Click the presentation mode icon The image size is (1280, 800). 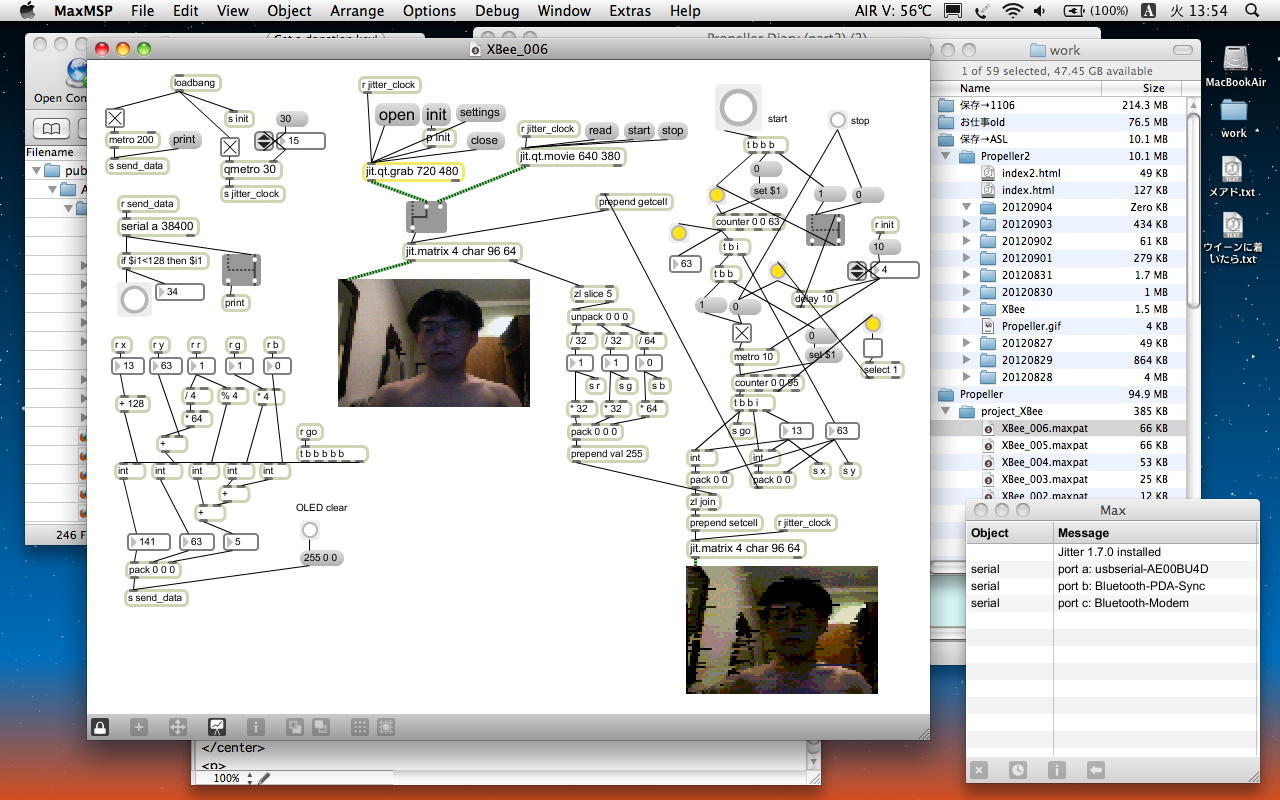click(216, 728)
